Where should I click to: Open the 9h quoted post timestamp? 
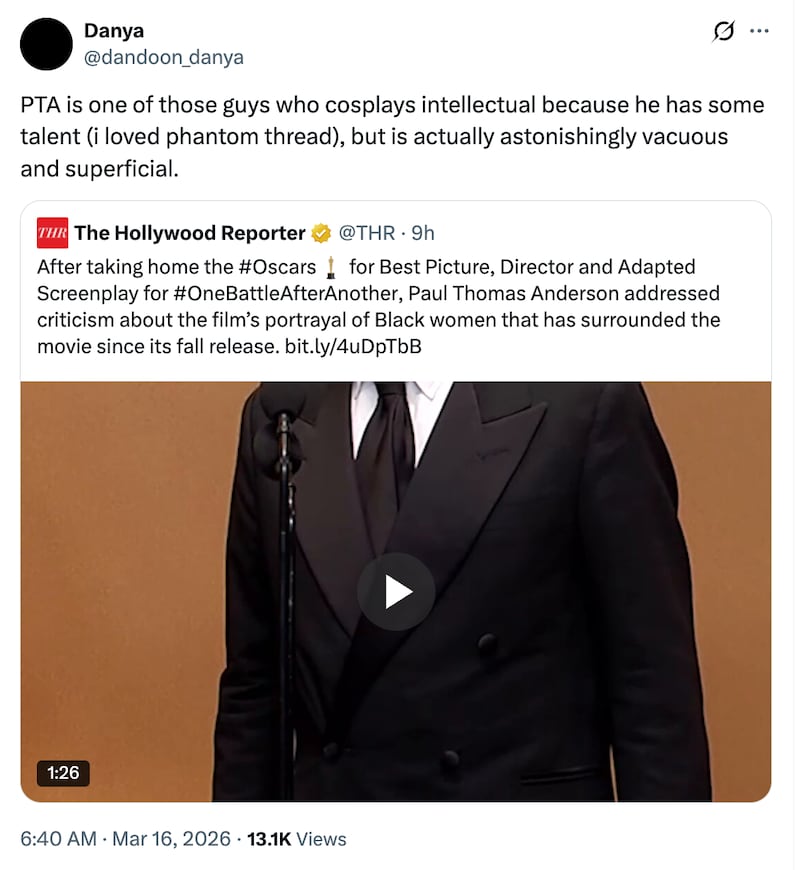(423, 234)
